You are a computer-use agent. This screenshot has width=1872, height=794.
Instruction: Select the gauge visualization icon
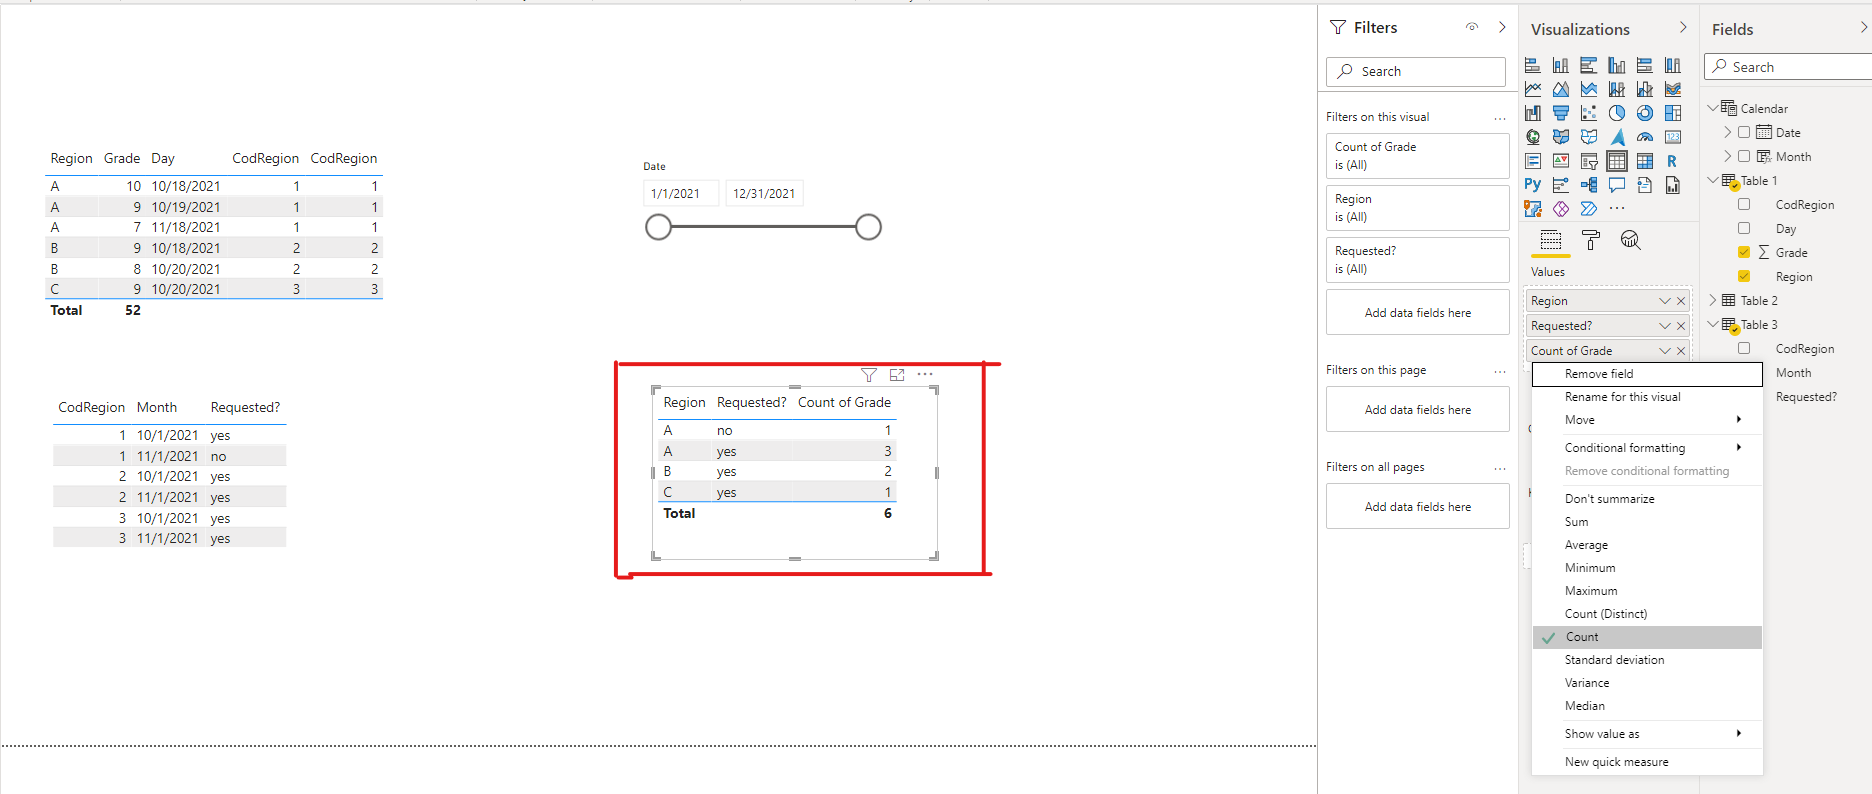(x=1644, y=137)
